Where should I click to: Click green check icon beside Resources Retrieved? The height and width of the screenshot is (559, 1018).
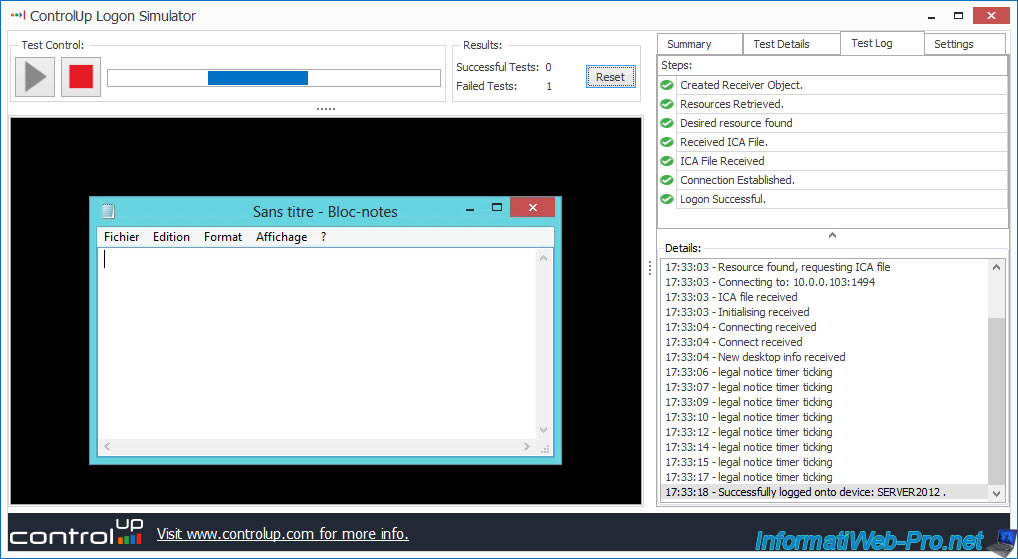(667, 104)
